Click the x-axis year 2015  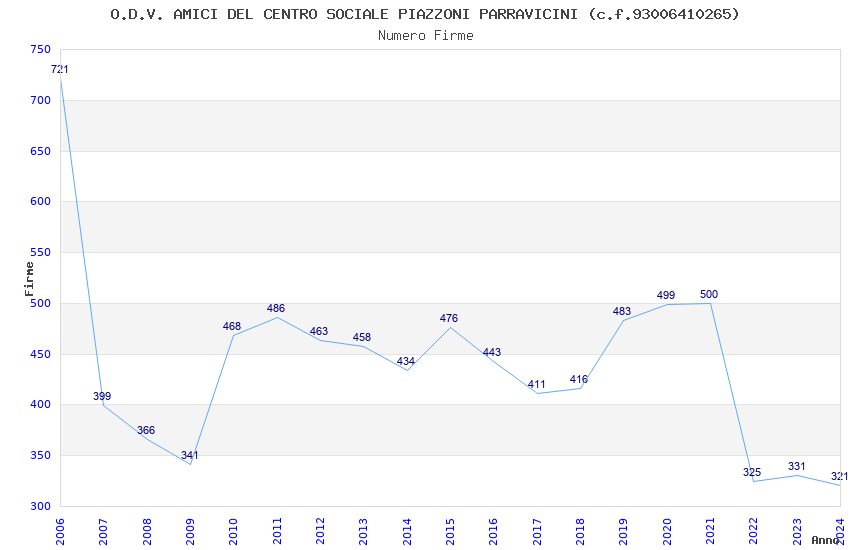[x=450, y=531]
